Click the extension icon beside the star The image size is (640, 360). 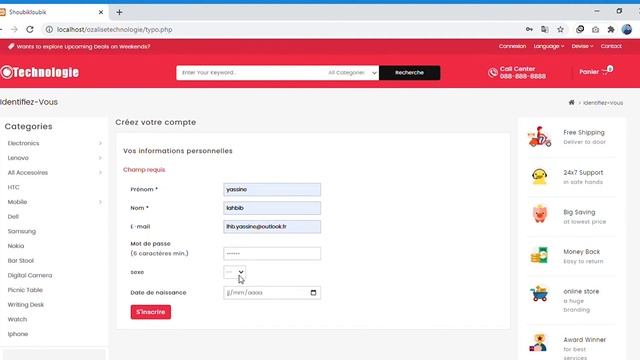[580, 29]
